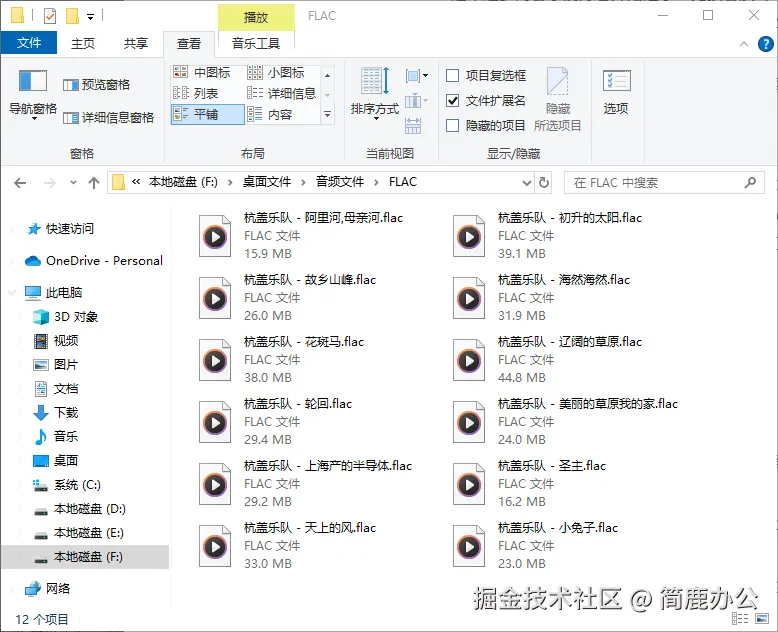Open the 排序方式 sort by menu
This screenshot has height=632, width=778.
click(x=375, y=93)
